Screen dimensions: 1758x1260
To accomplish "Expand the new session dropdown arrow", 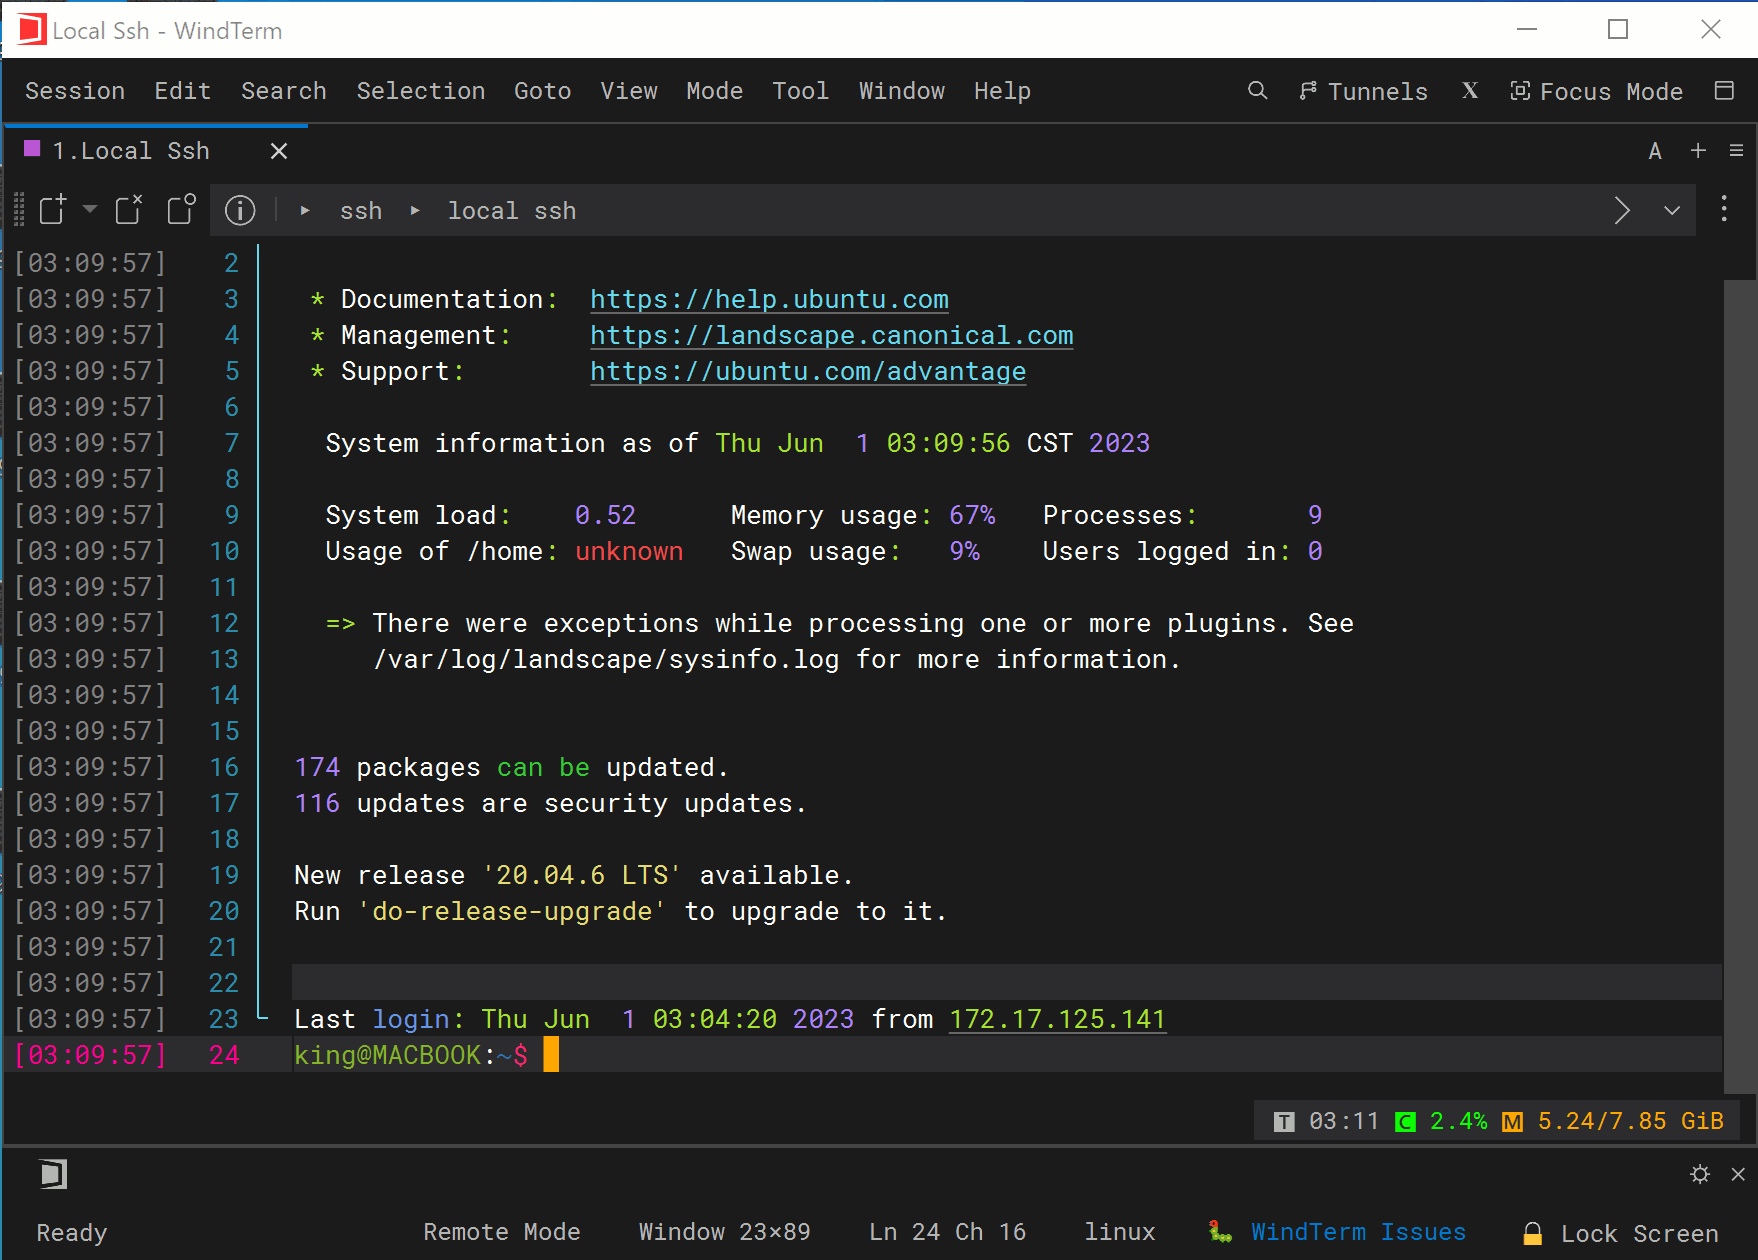I will pos(90,209).
